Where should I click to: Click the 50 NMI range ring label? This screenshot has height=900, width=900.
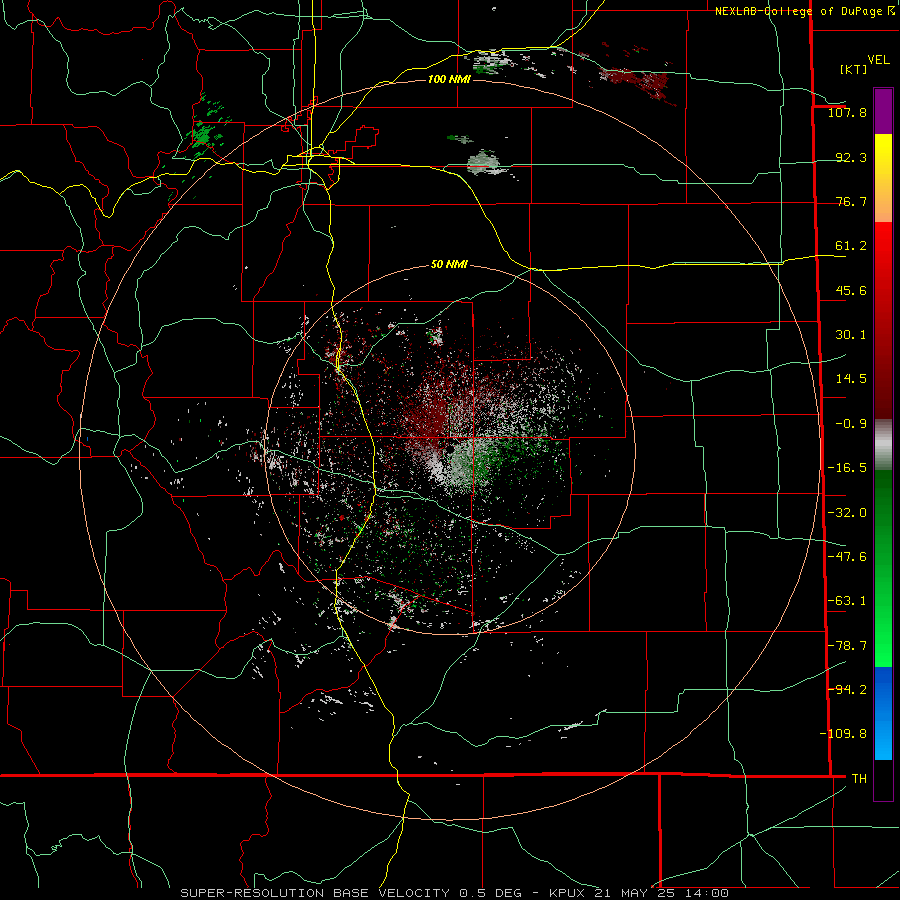tap(449, 264)
